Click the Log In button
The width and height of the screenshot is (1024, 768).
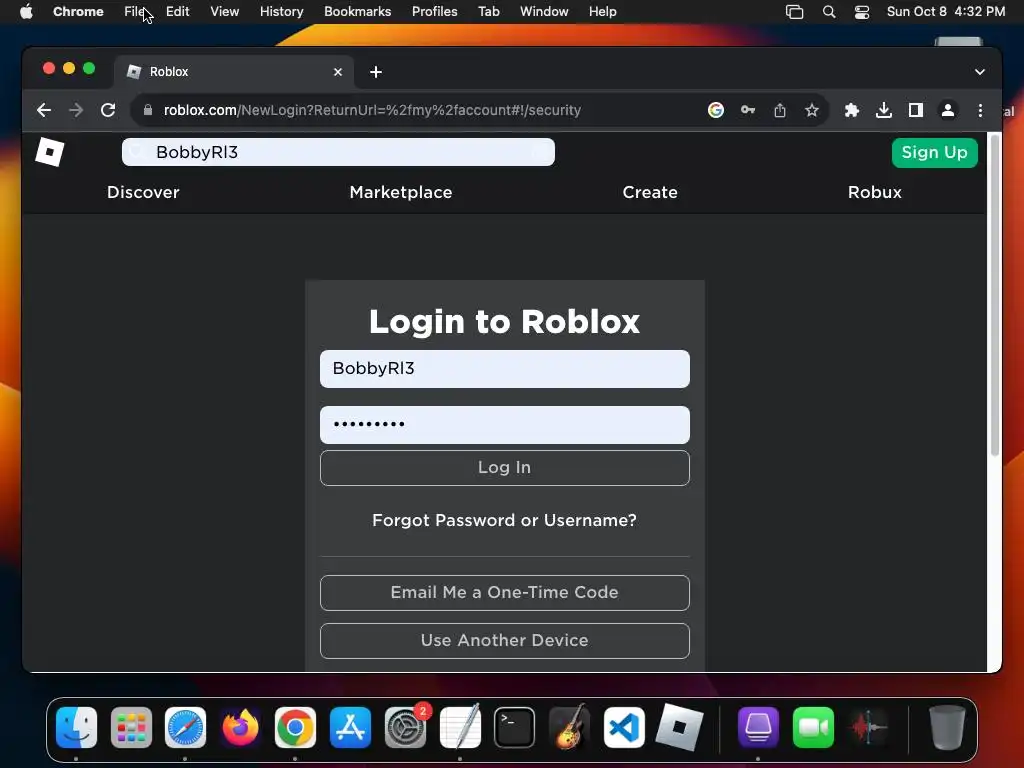pos(505,468)
